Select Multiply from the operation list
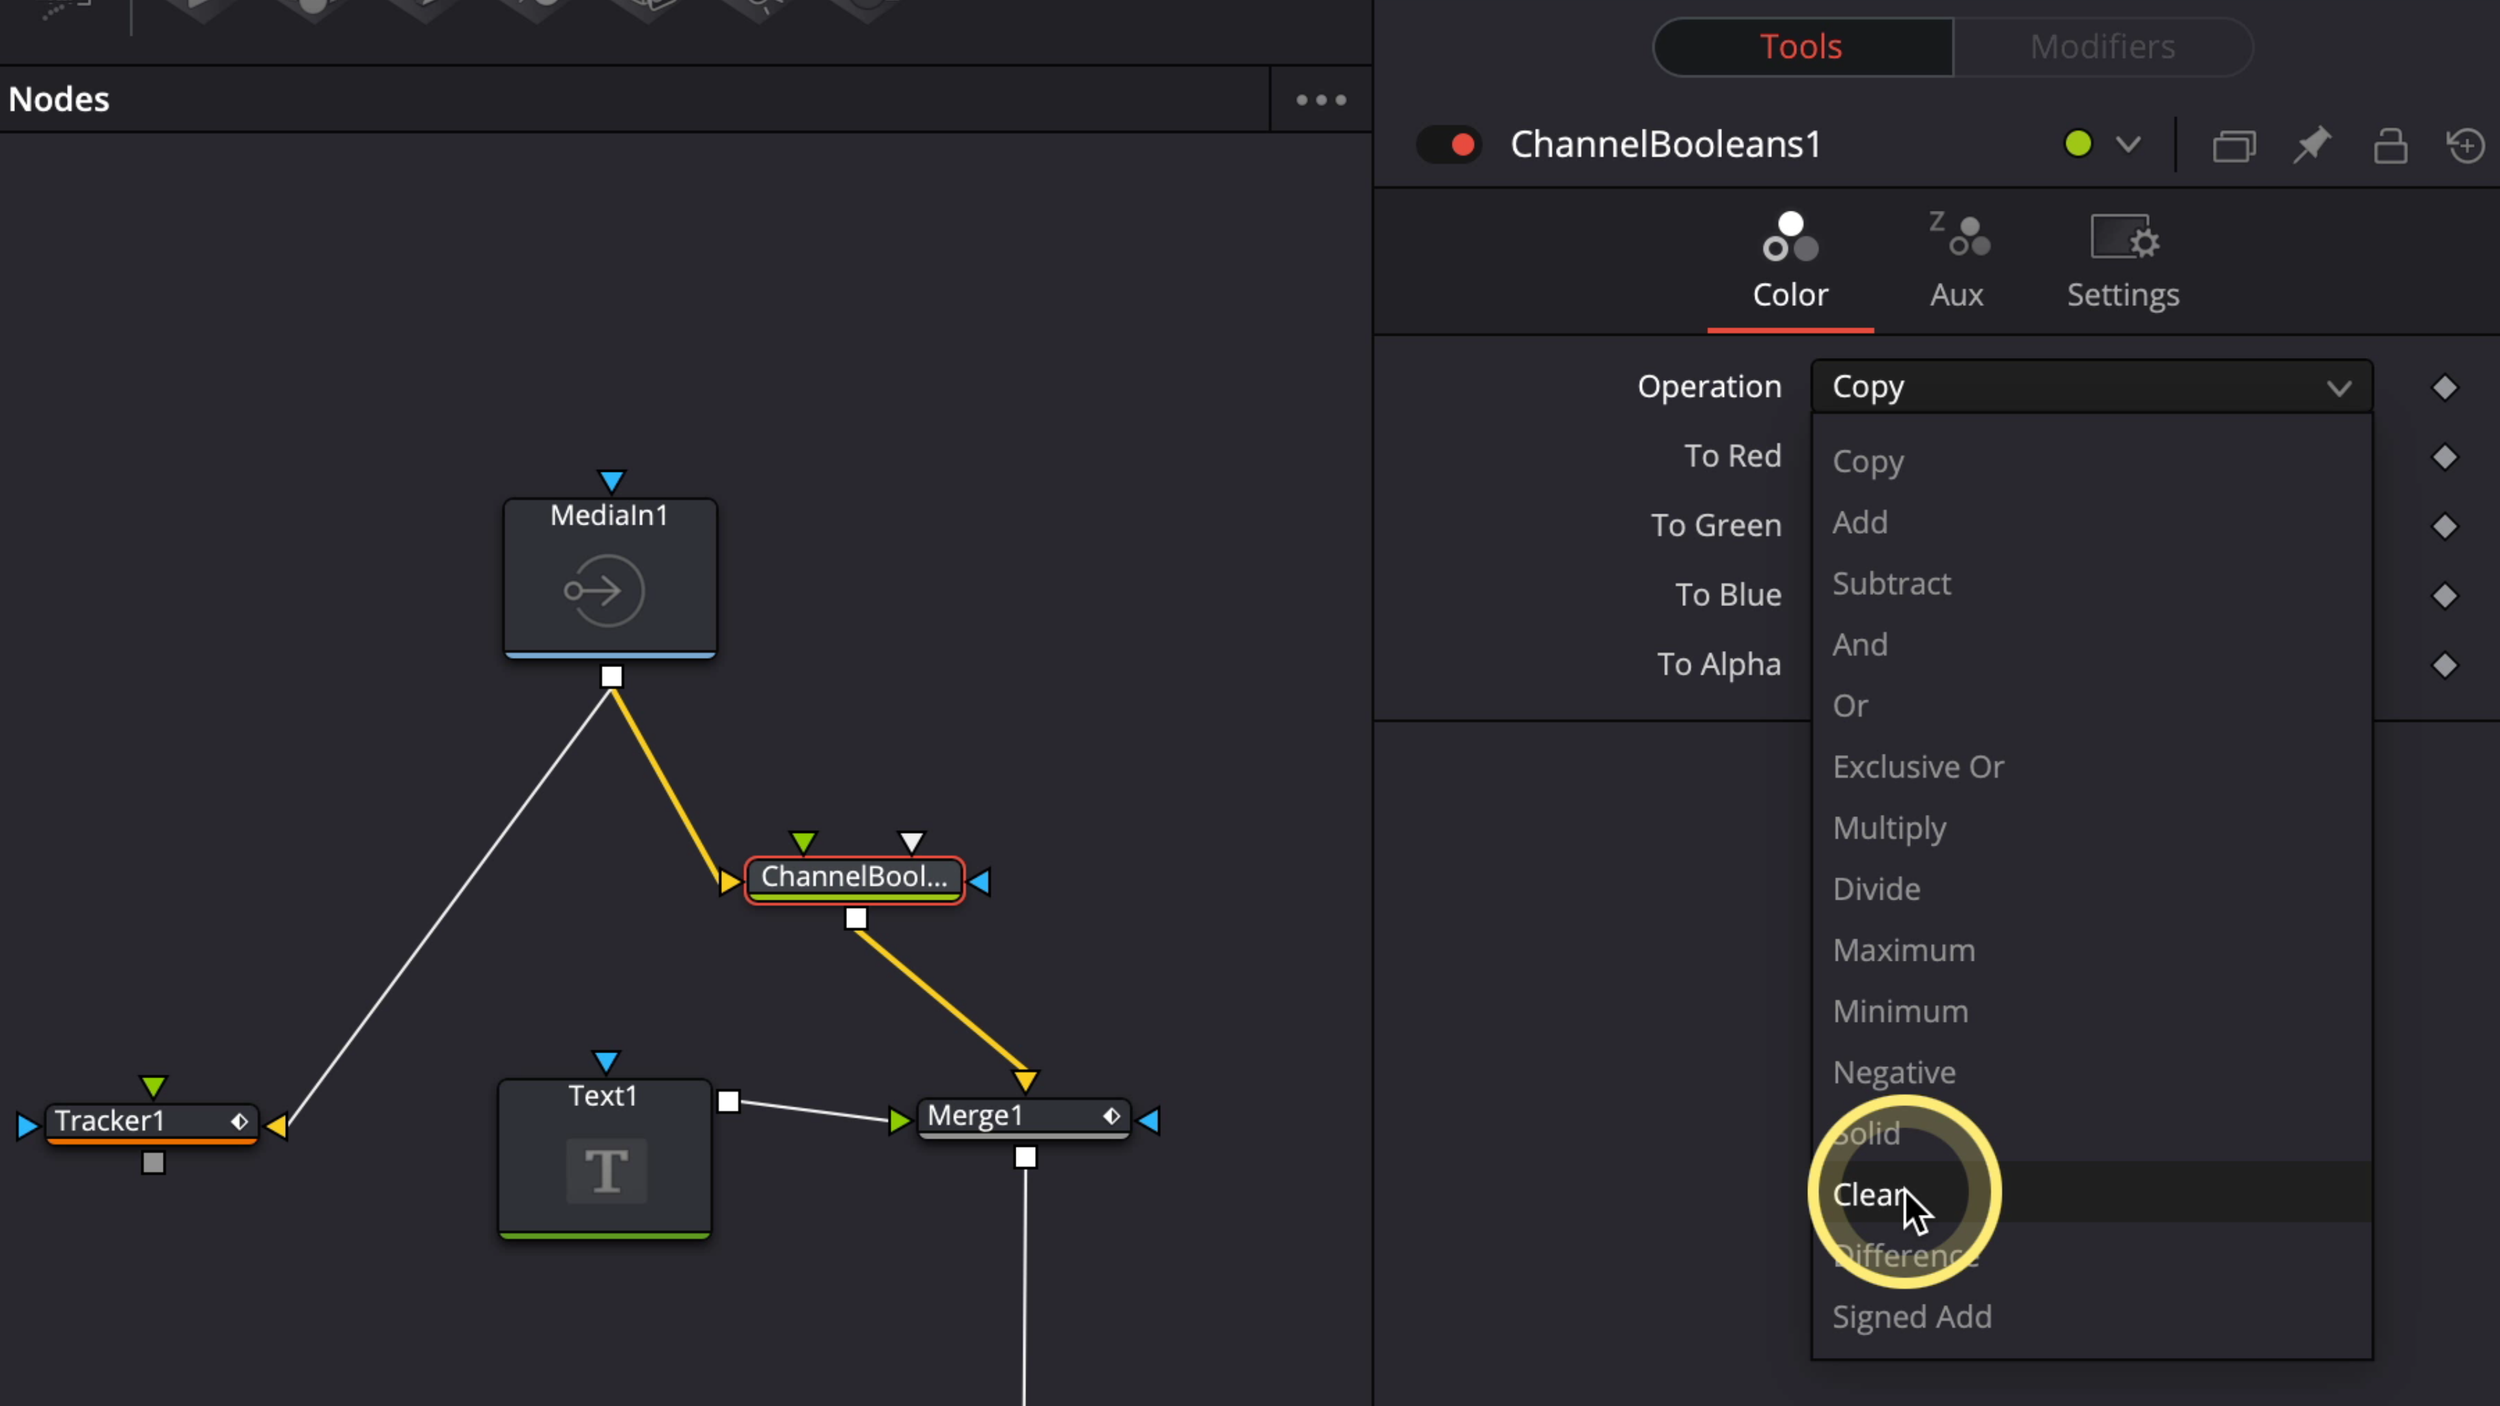 click(1888, 828)
